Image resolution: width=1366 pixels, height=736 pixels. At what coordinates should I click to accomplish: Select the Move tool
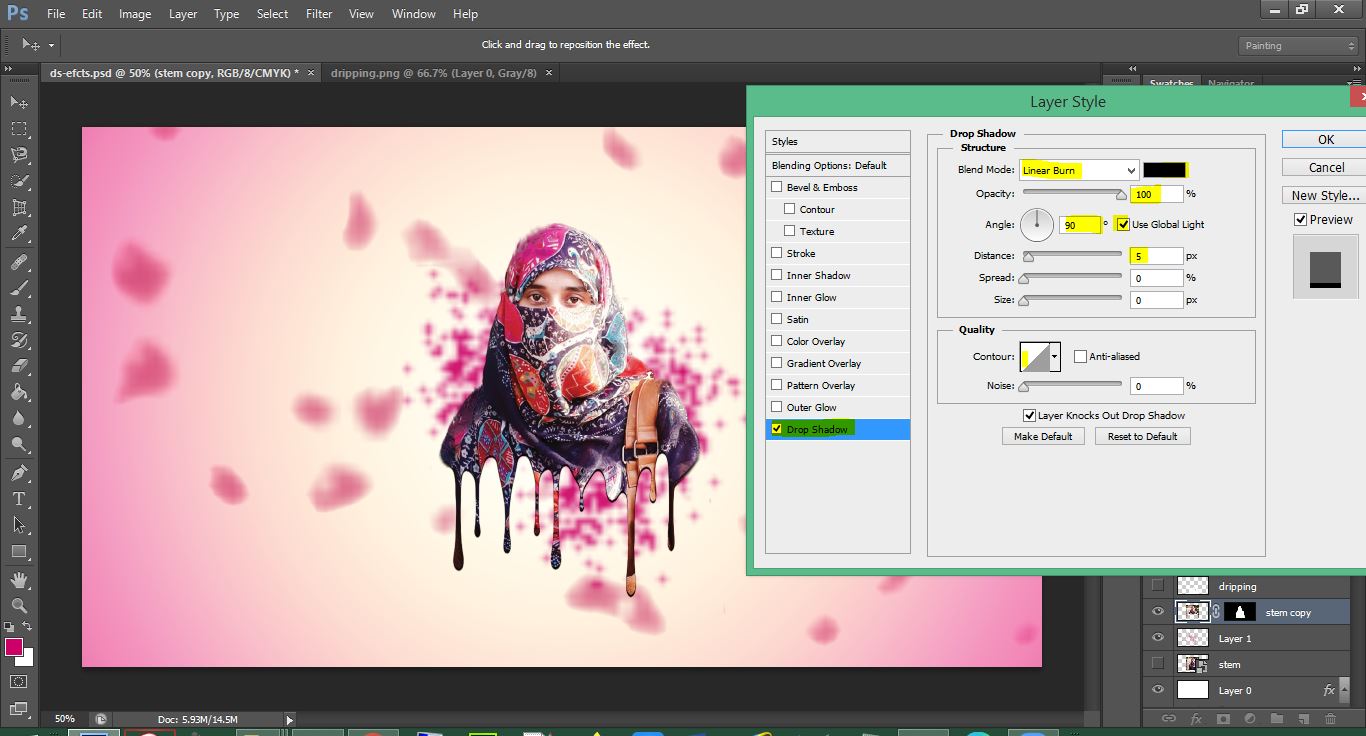pyautogui.click(x=19, y=103)
